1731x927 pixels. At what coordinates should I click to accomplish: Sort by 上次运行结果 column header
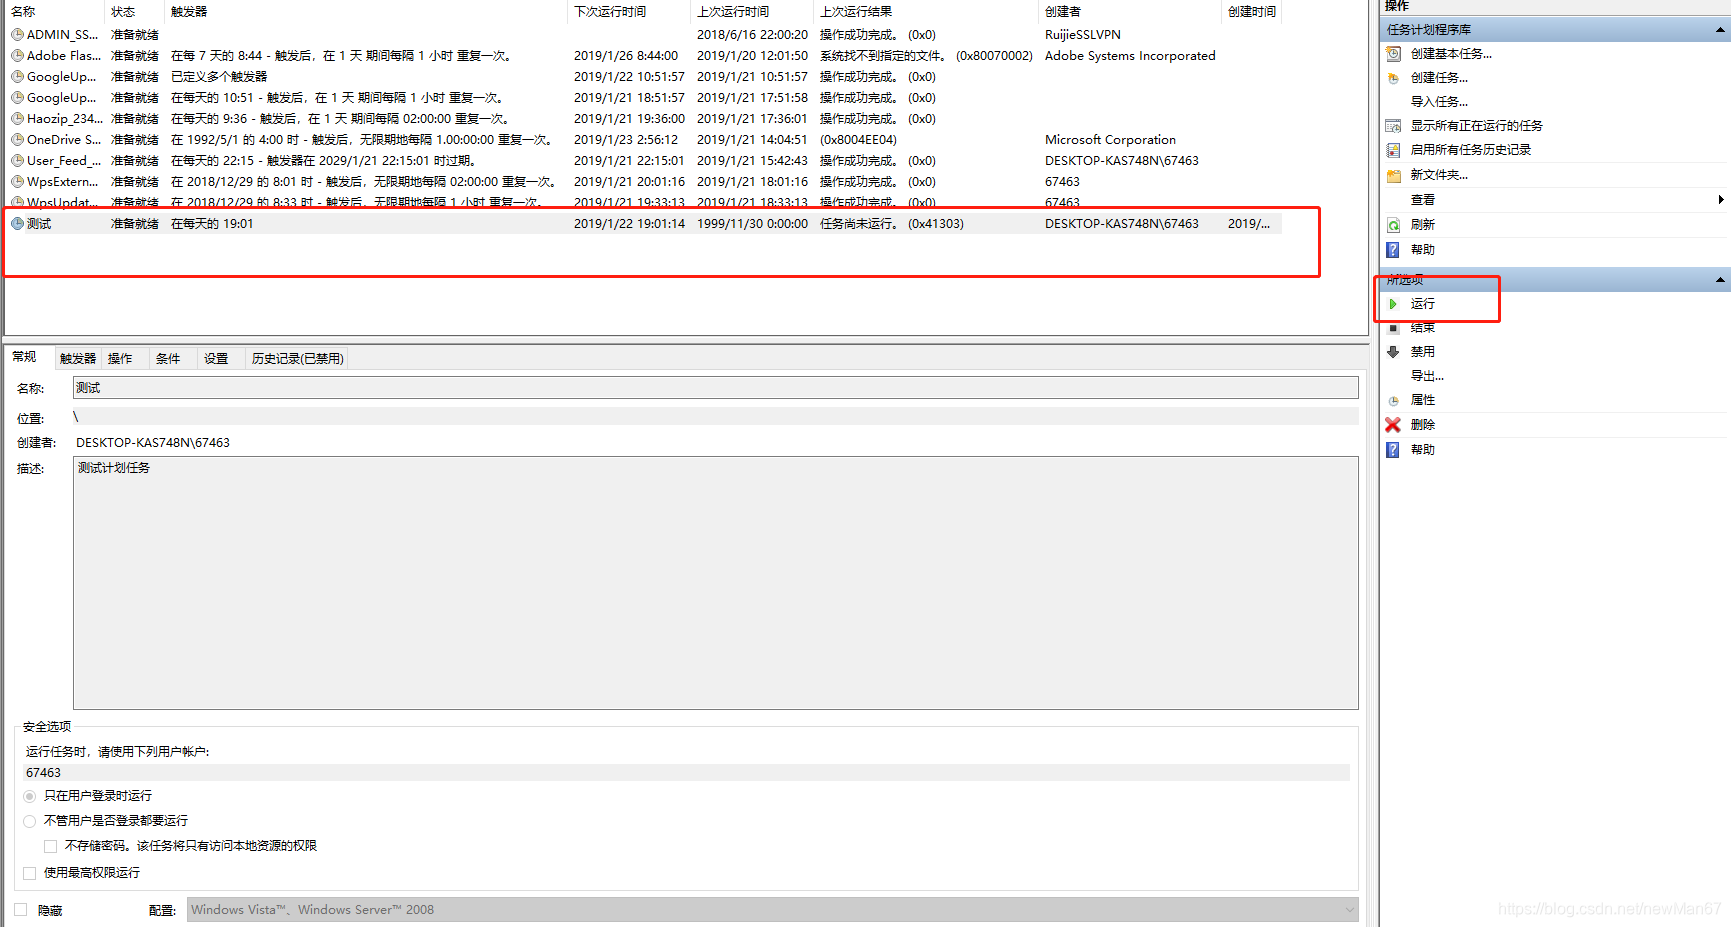tap(925, 12)
